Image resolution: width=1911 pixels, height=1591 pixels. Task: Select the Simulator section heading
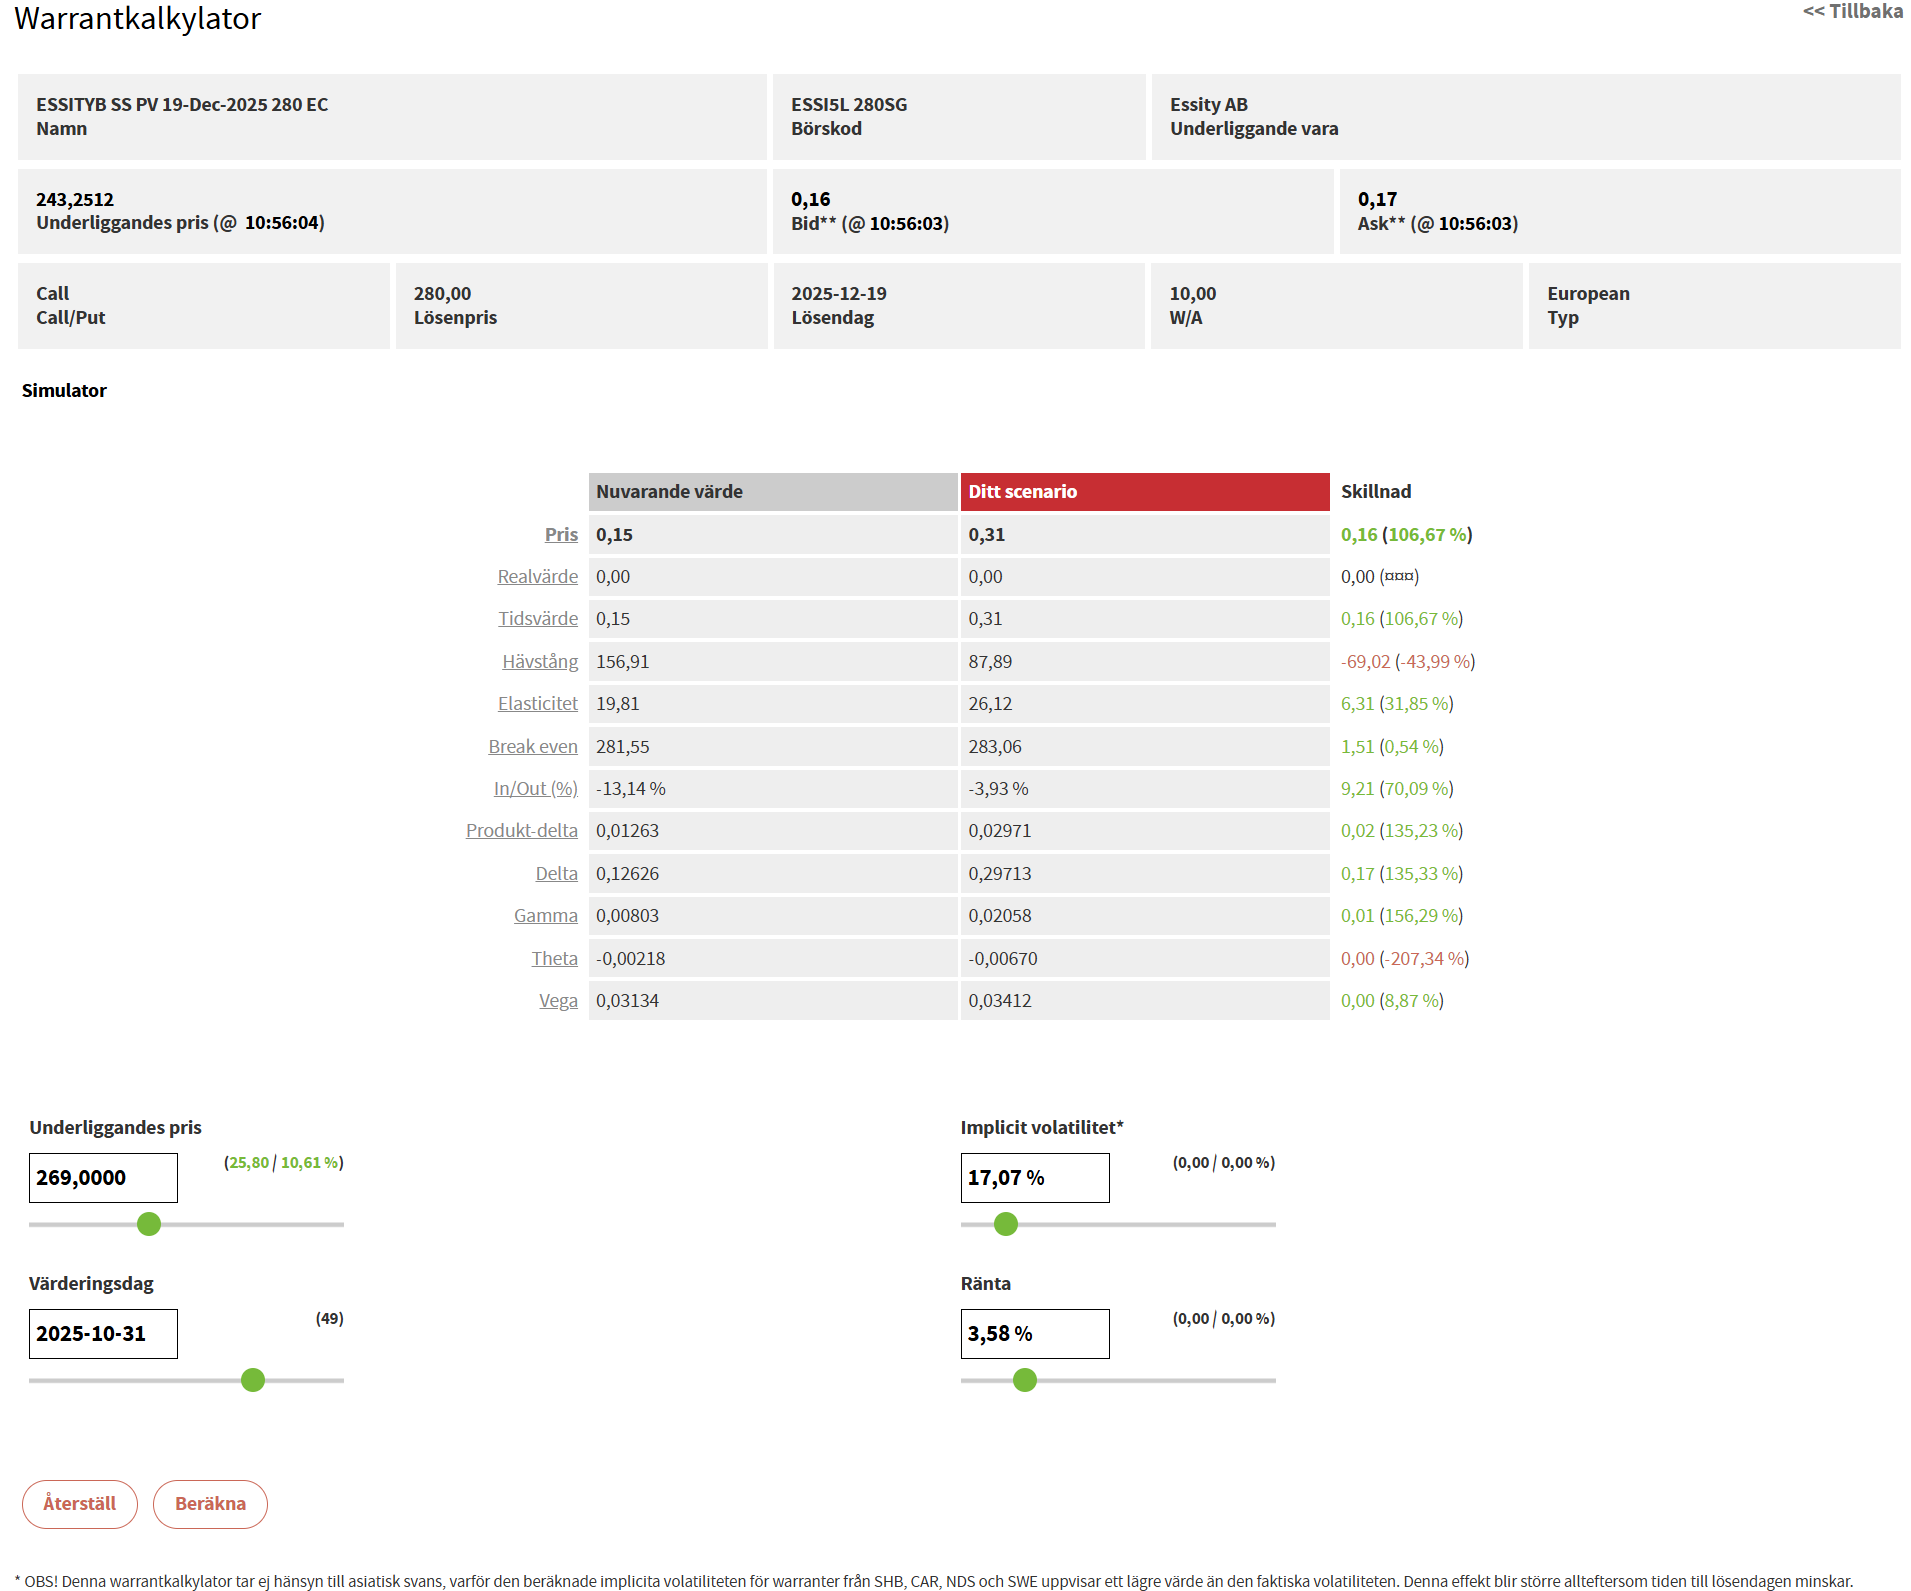[x=64, y=390]
